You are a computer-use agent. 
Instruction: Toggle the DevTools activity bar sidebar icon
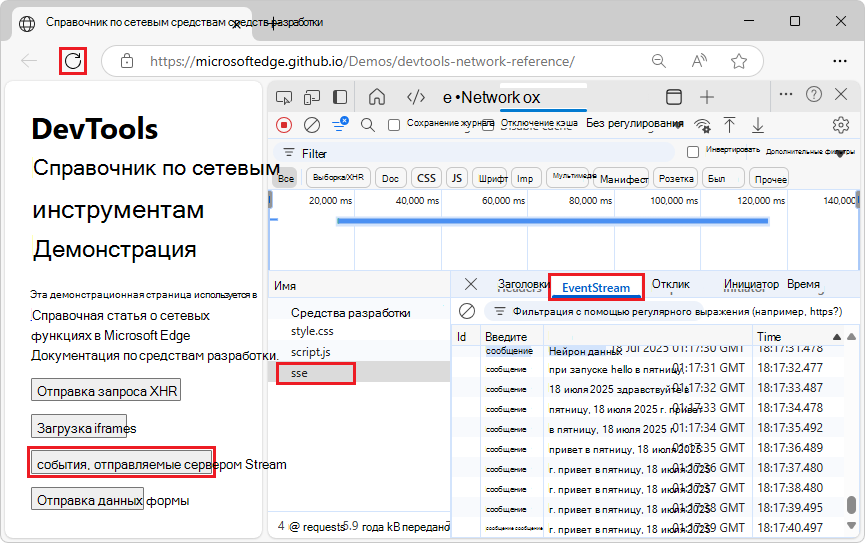pyautogui.click(x=340, y=98)
